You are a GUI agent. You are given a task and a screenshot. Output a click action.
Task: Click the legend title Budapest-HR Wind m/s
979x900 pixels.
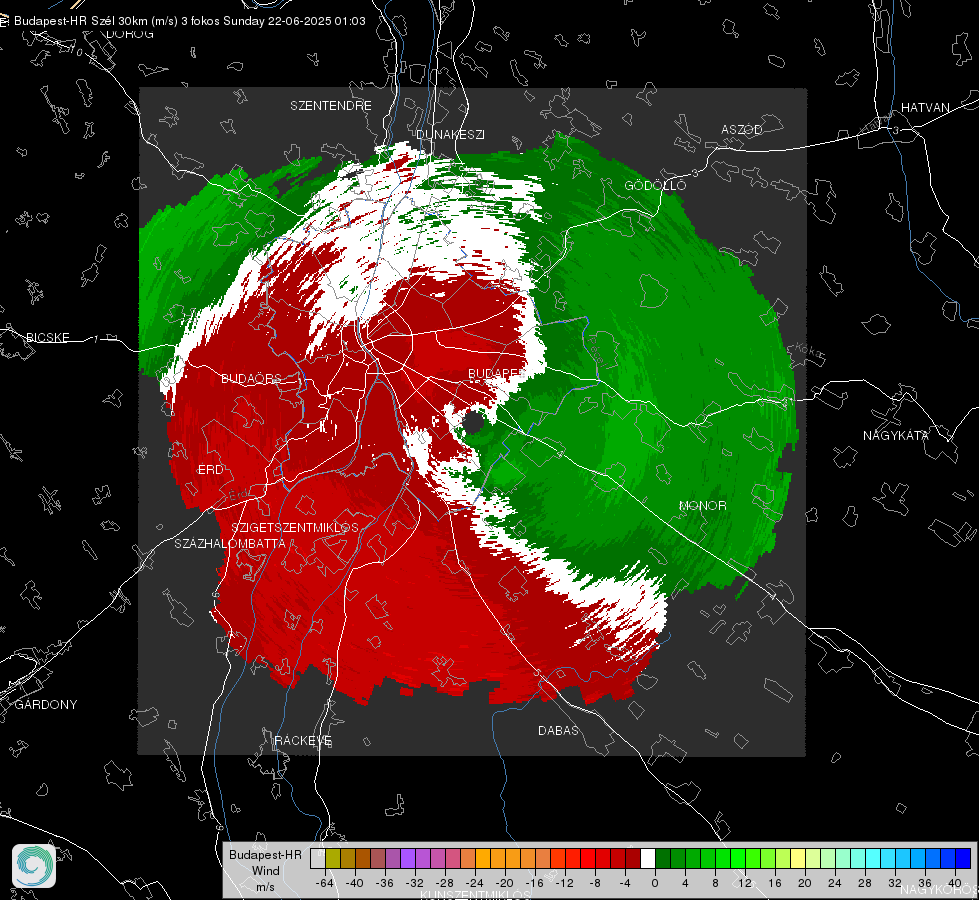(265, 871)
